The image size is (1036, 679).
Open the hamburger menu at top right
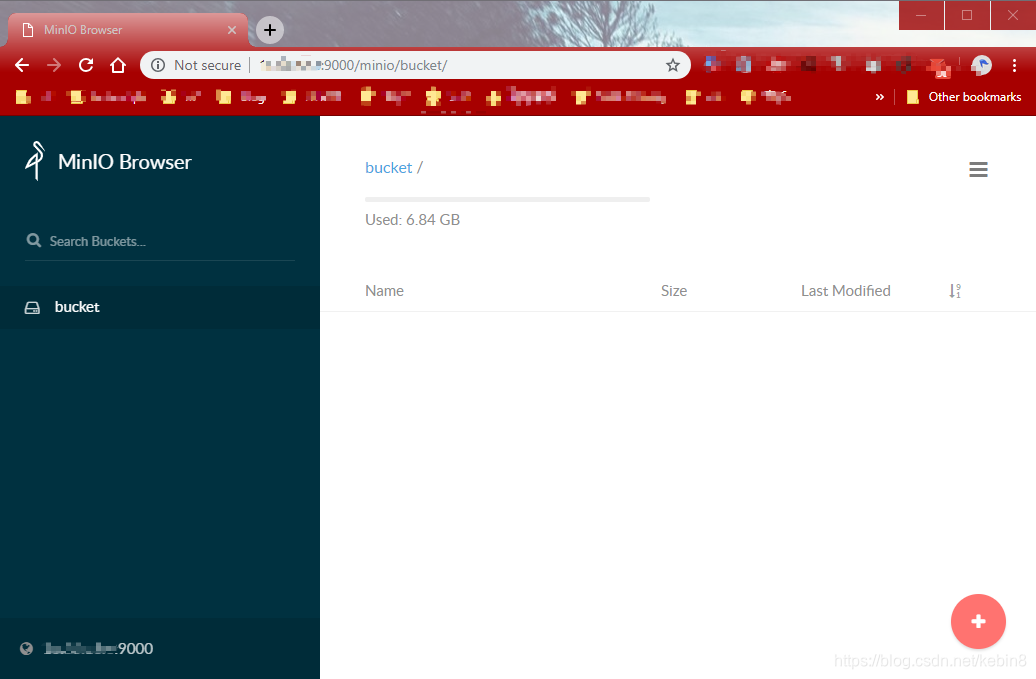pos(979,170)
